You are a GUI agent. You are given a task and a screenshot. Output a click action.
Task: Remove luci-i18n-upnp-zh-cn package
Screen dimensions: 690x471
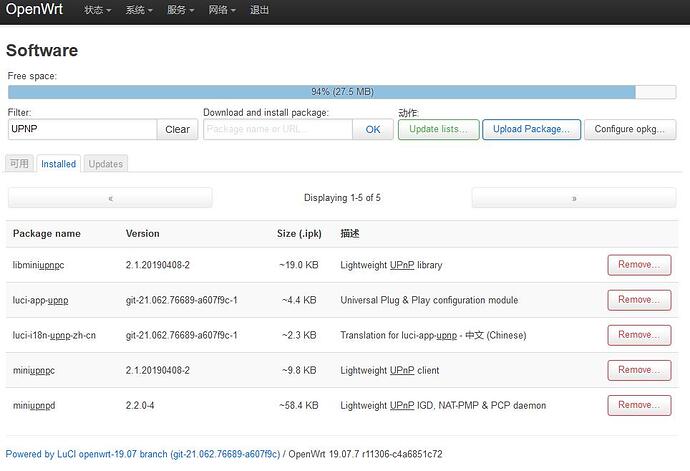tap(639, 335)
